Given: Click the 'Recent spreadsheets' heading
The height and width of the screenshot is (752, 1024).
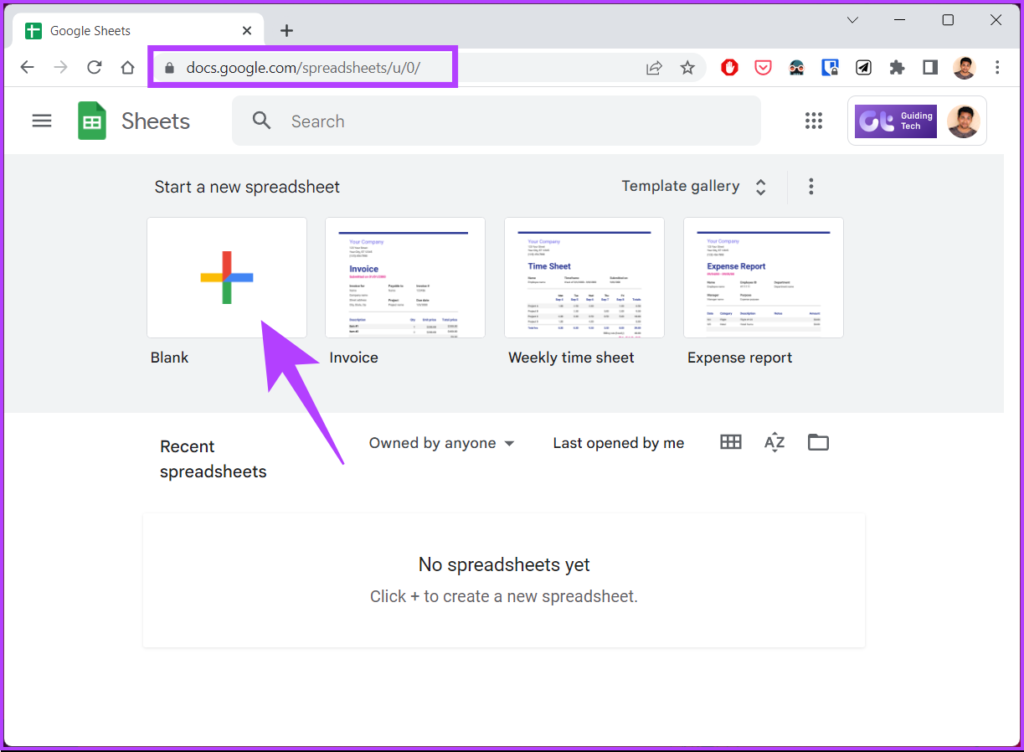Looking at the screenshot, I should (x=213, y=459).
